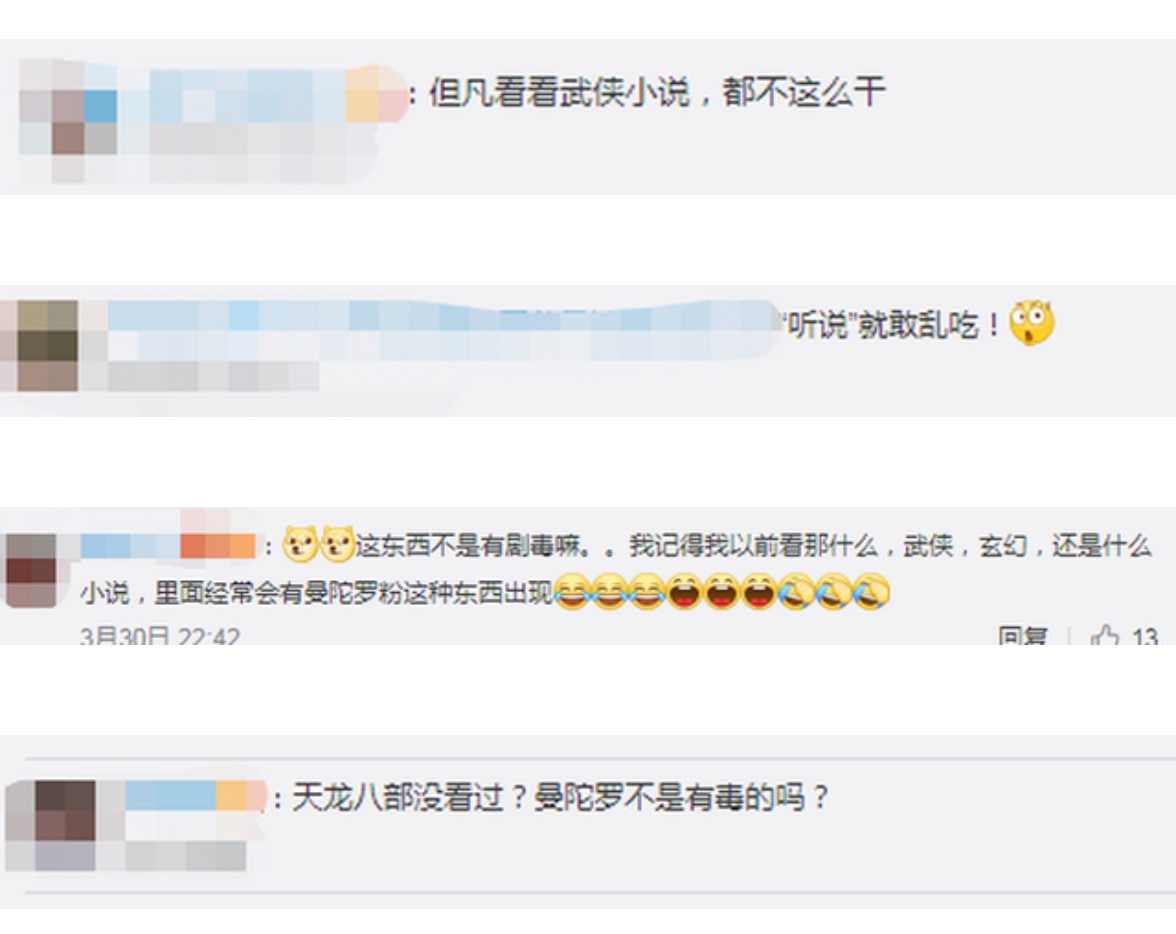Click blurred username before 天龙八部没看过
1176x934 pixels.
coord(195,795)
